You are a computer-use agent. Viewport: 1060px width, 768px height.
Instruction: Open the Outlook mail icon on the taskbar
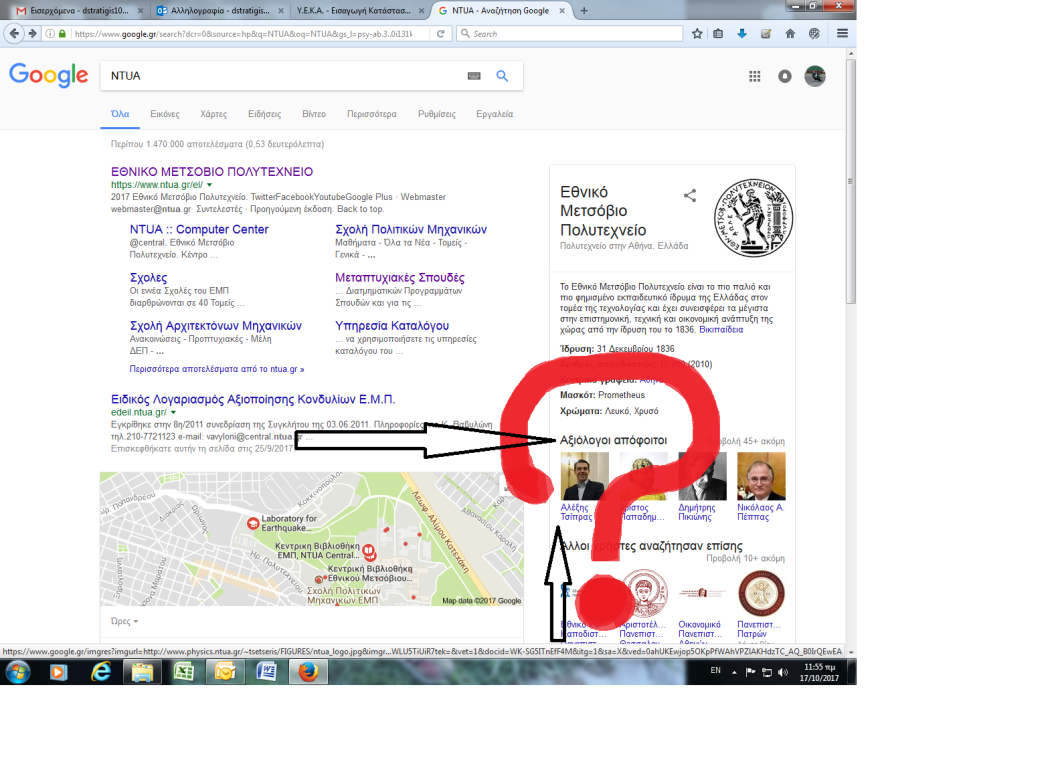click(224, 672)
